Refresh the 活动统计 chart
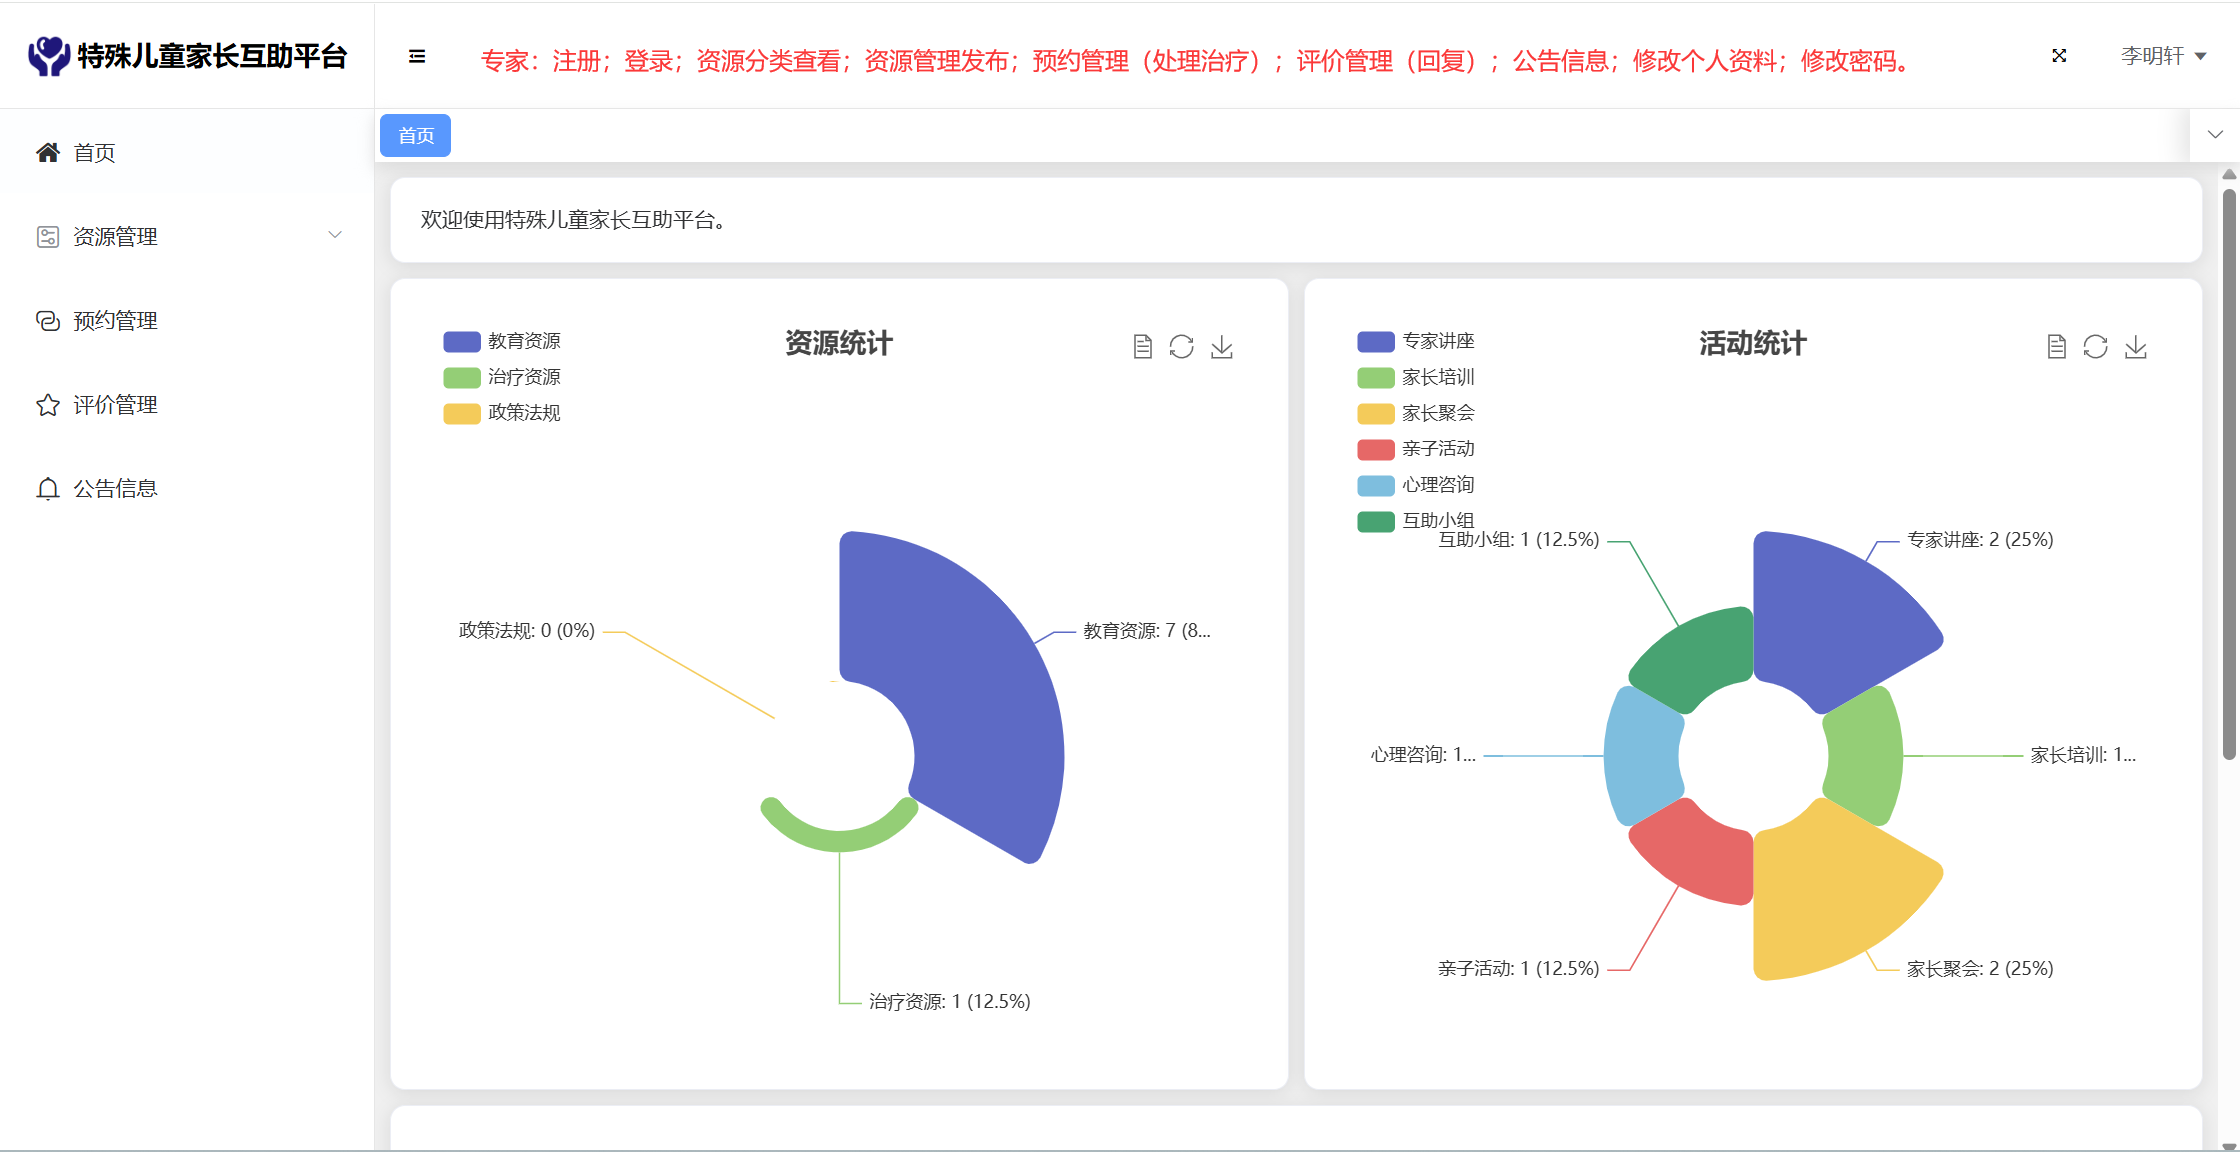Viewport: 2240px width, 1152px height. (x=2096, y=347)
